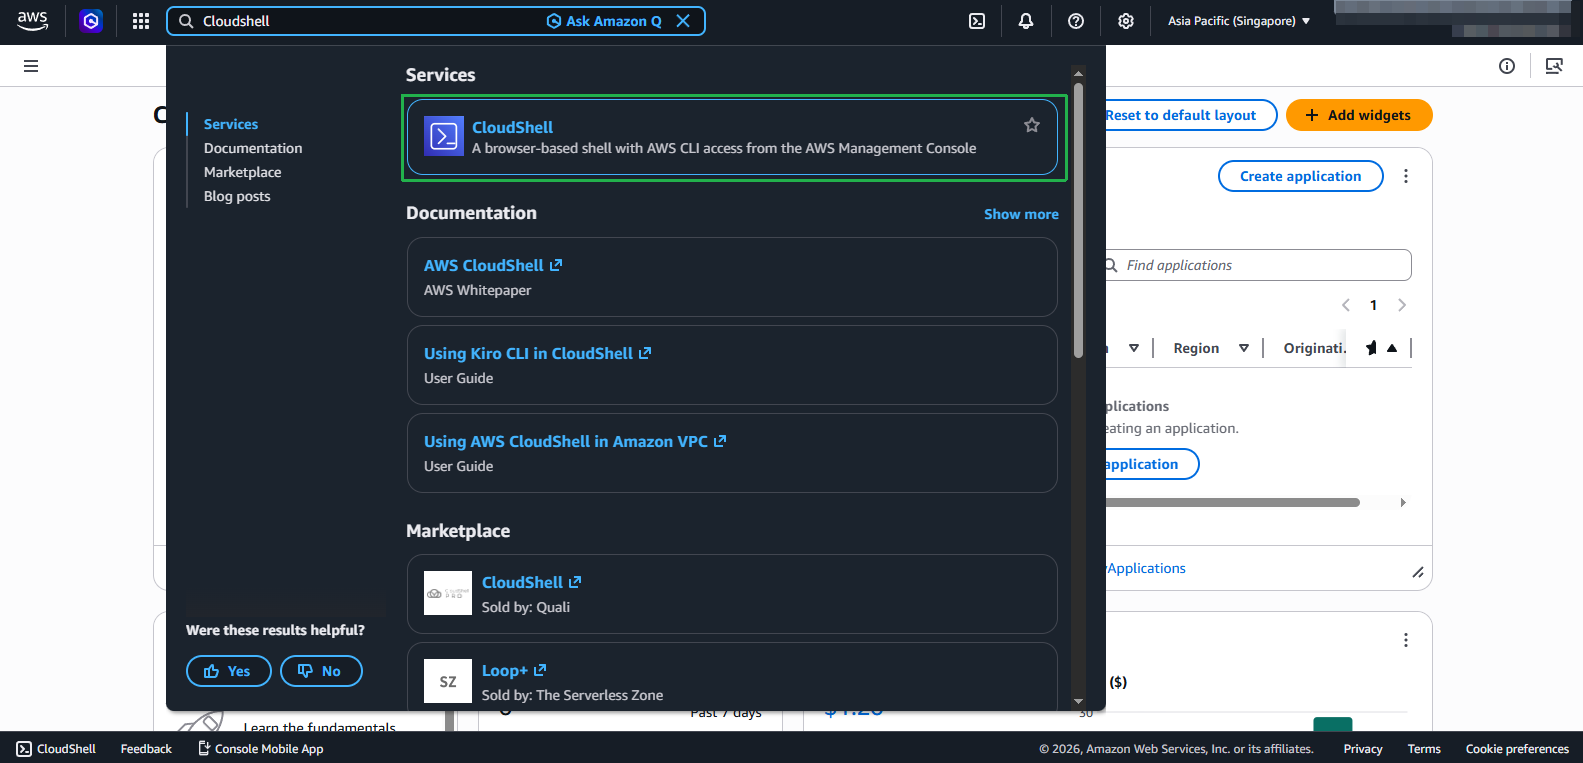Open the info panel icon
1583x763 pixels.
click(x=1507, y=66)
